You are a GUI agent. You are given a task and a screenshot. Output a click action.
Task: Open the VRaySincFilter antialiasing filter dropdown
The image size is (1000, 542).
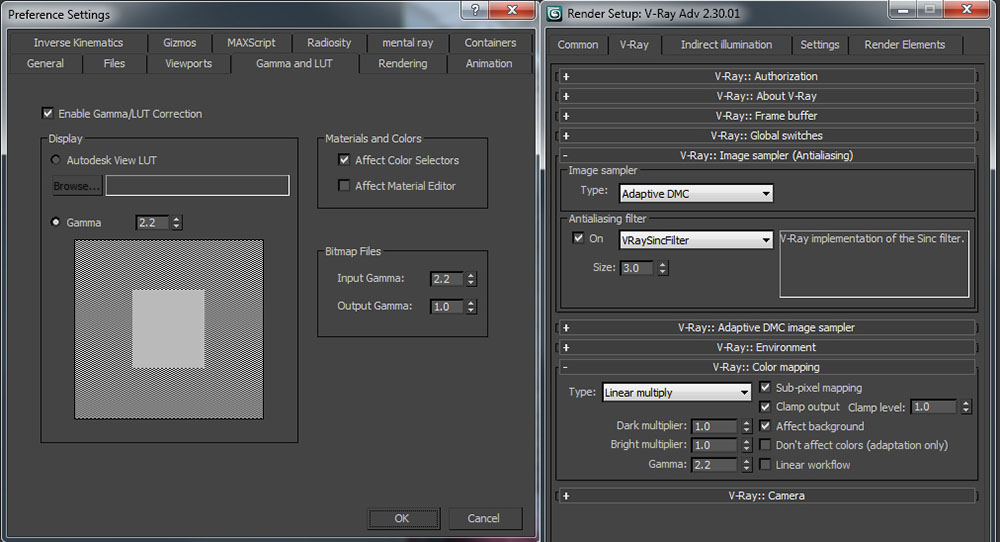[x=696, y=240]
